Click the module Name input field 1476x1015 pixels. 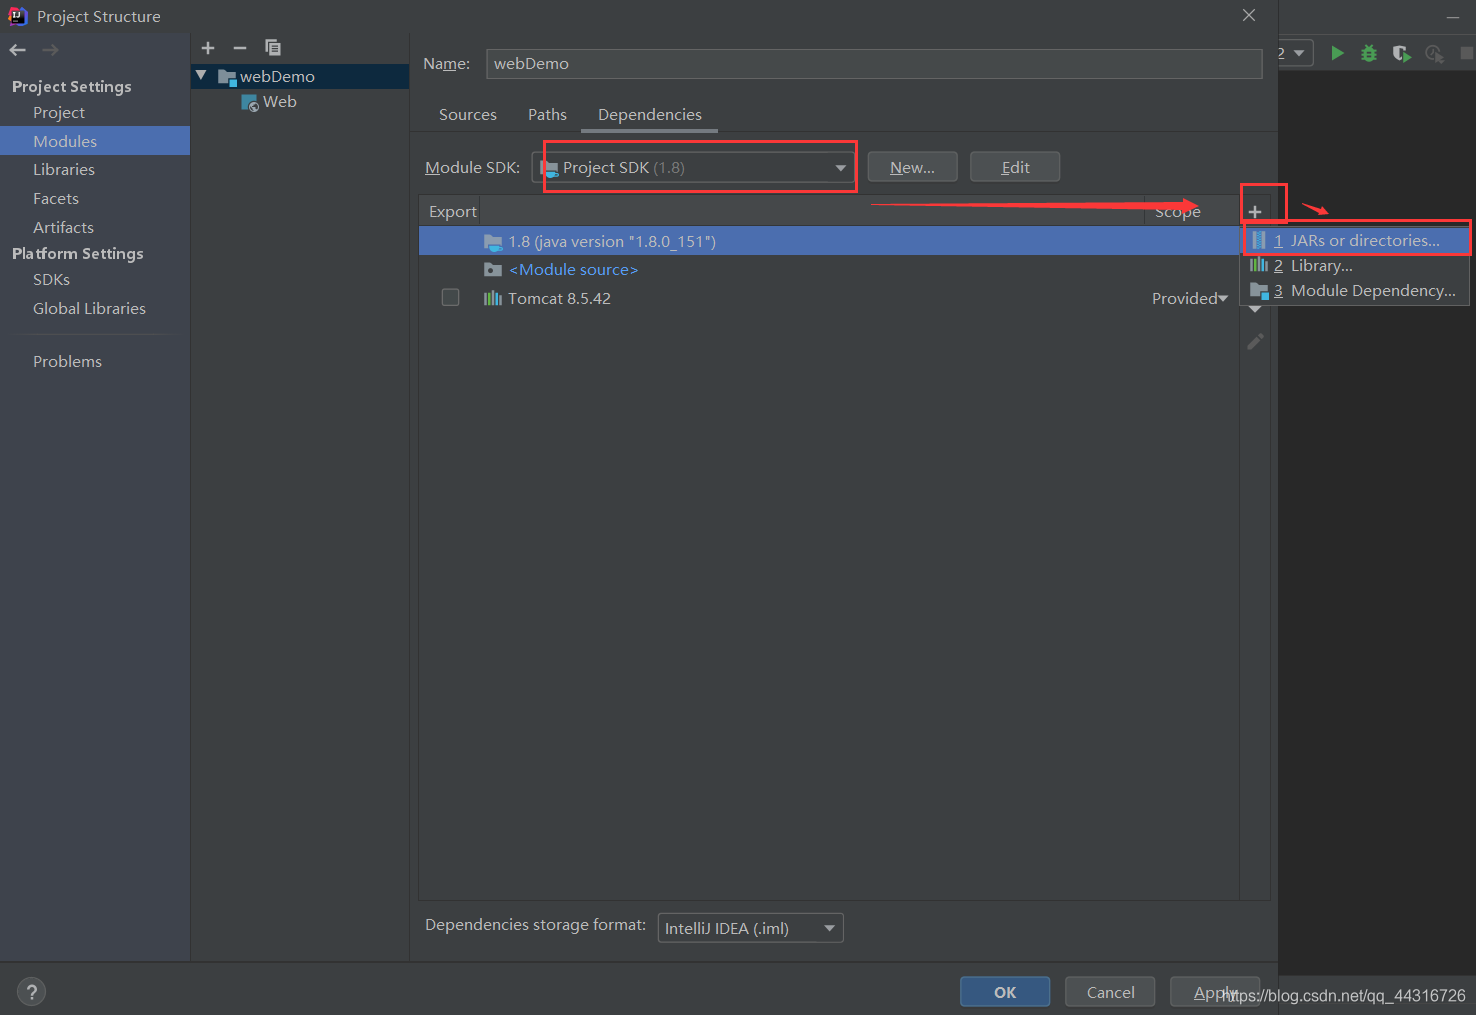(874, 63)
